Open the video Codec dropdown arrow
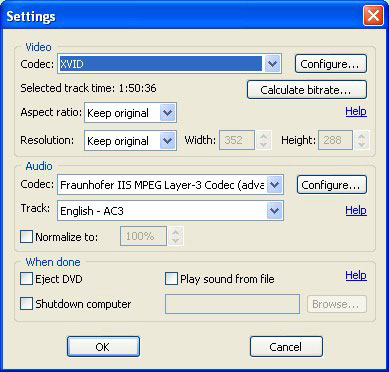This screenshot has height=372, width=389. point(272,63)
